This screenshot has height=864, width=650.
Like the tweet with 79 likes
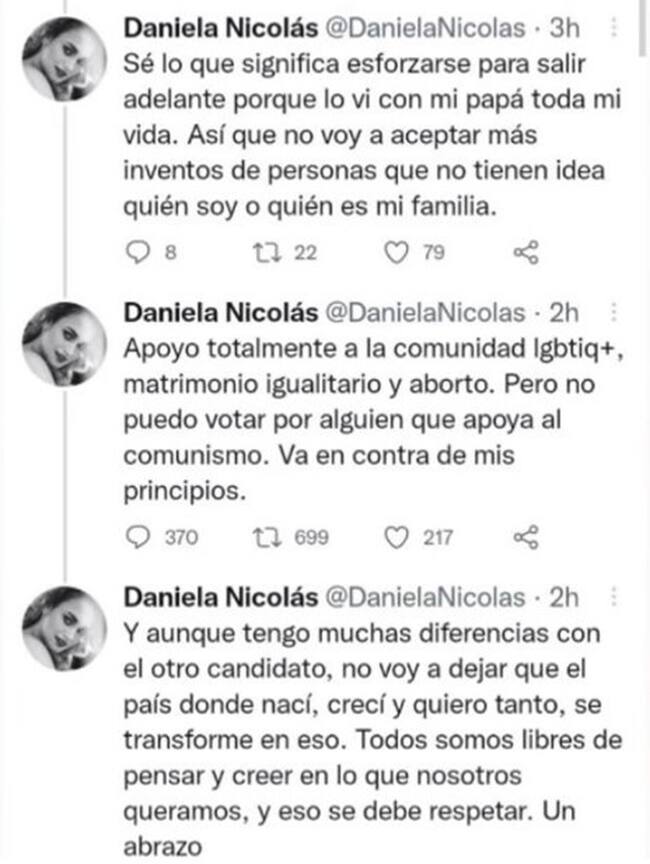399,254
